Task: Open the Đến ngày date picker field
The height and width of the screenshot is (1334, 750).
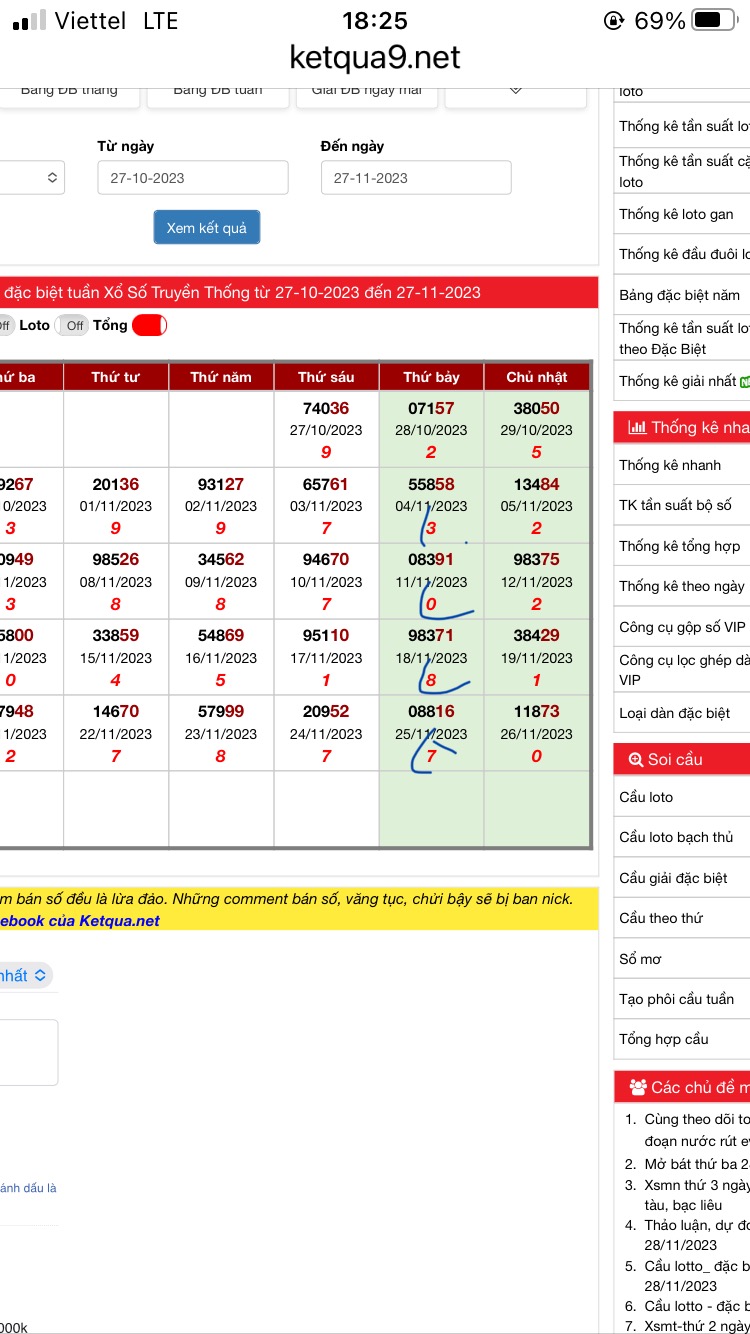Action: [x=415, y=178]
